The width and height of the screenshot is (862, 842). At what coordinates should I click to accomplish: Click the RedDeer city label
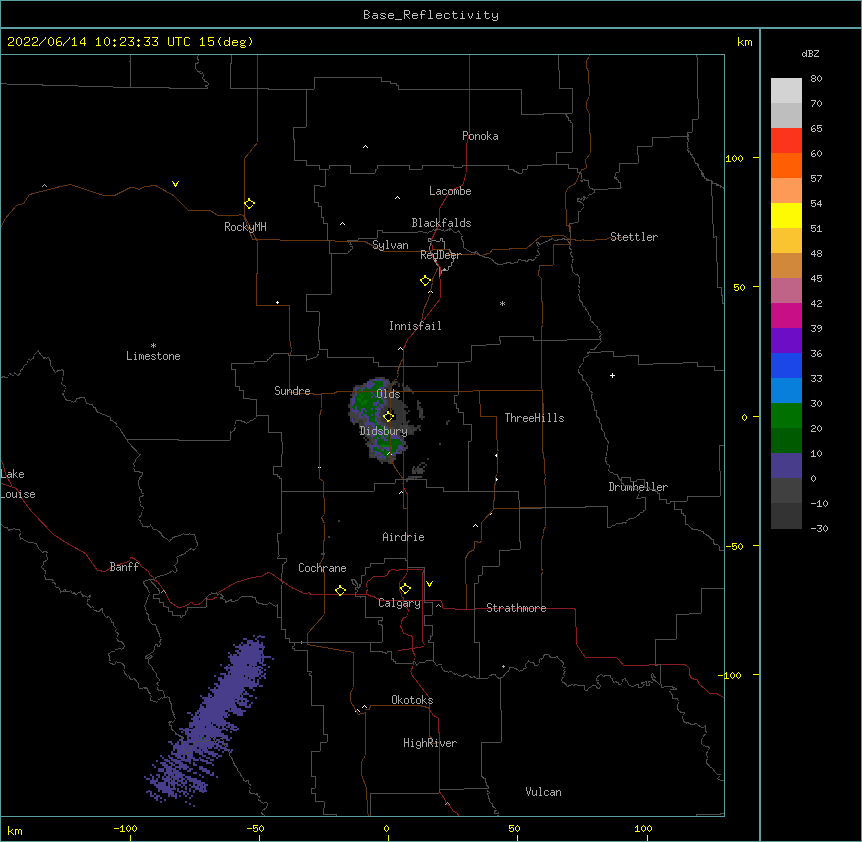click(x=440, y=255)
